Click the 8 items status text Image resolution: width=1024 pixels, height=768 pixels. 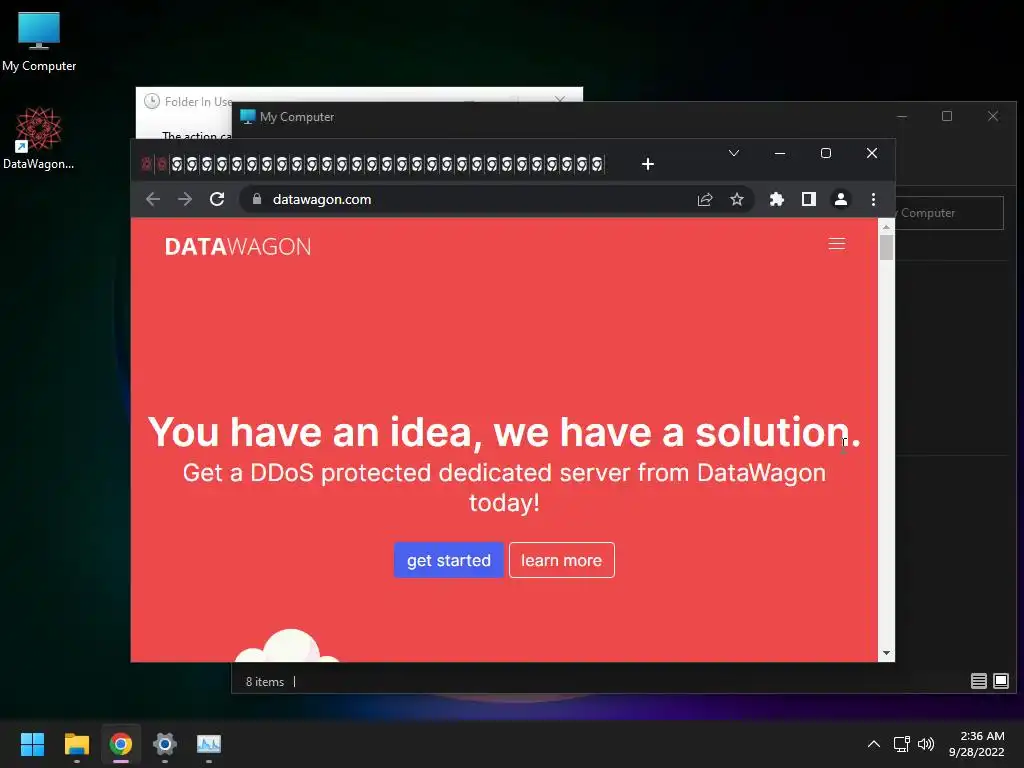click(x=264, y=682)
